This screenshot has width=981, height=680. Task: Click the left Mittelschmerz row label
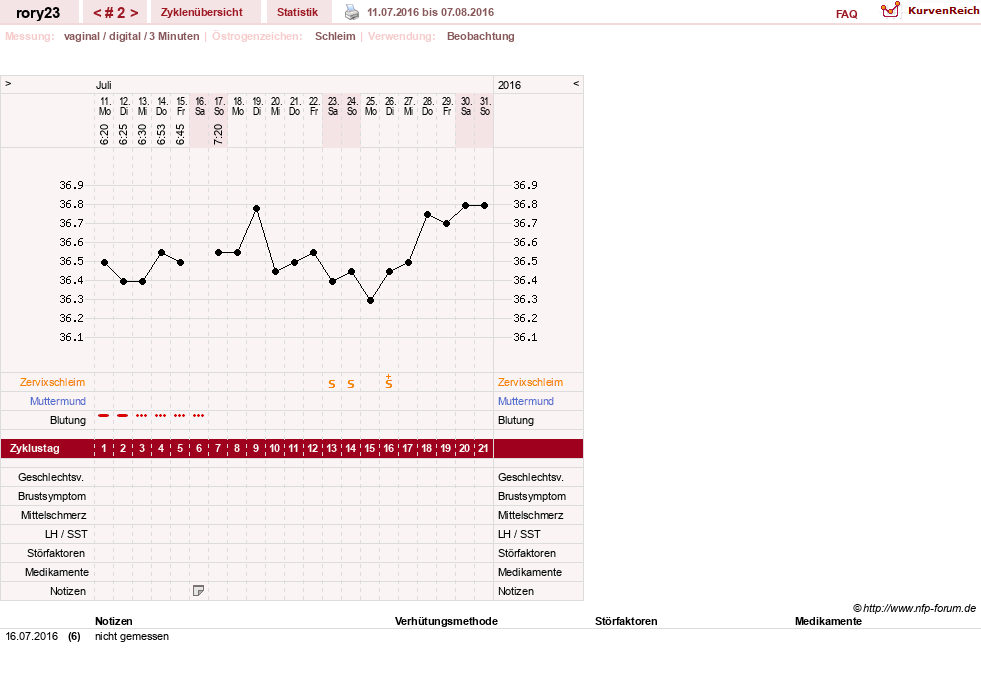tap(53, 515)
